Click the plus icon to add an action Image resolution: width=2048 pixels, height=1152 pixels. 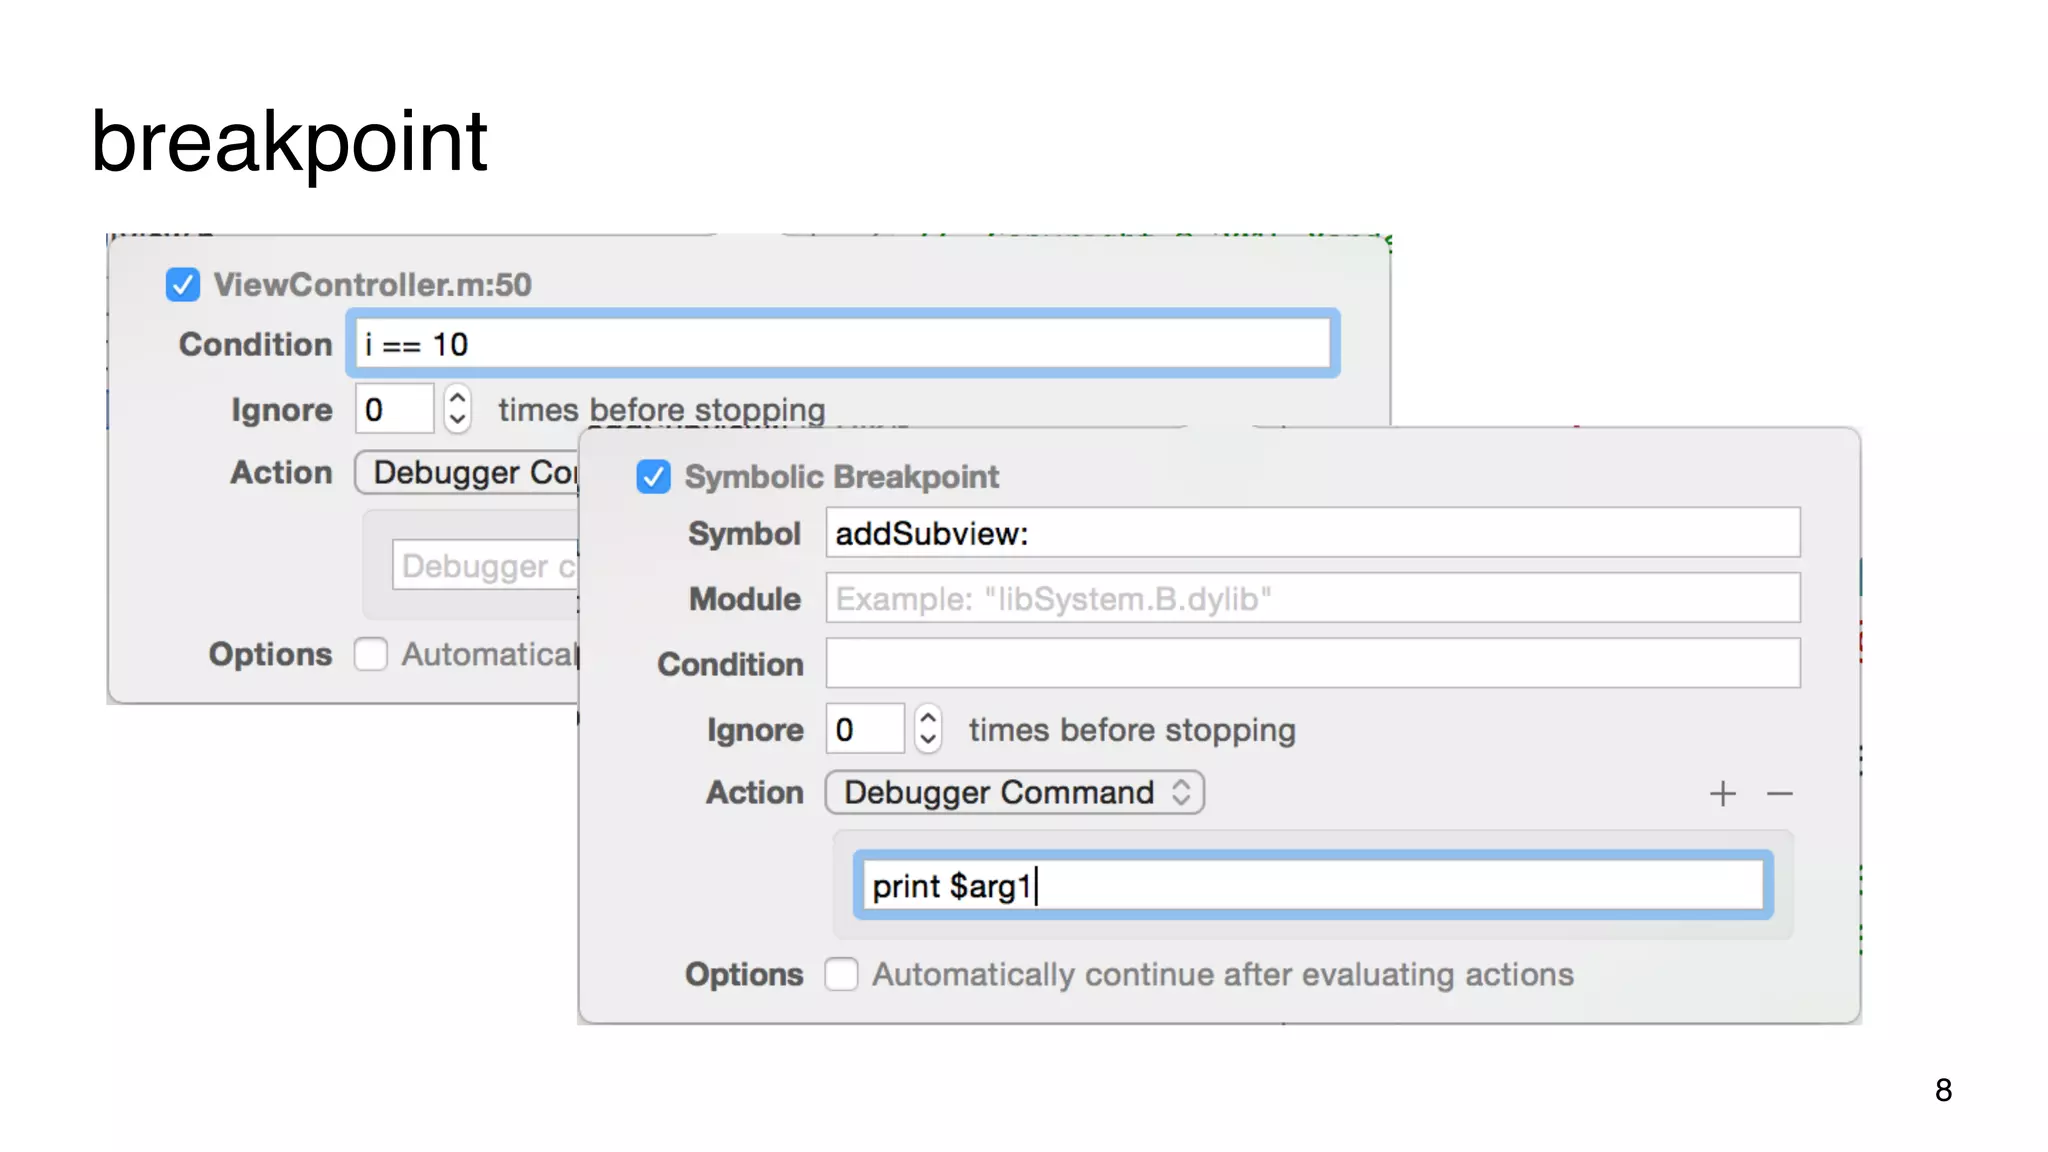point(1722,794)
